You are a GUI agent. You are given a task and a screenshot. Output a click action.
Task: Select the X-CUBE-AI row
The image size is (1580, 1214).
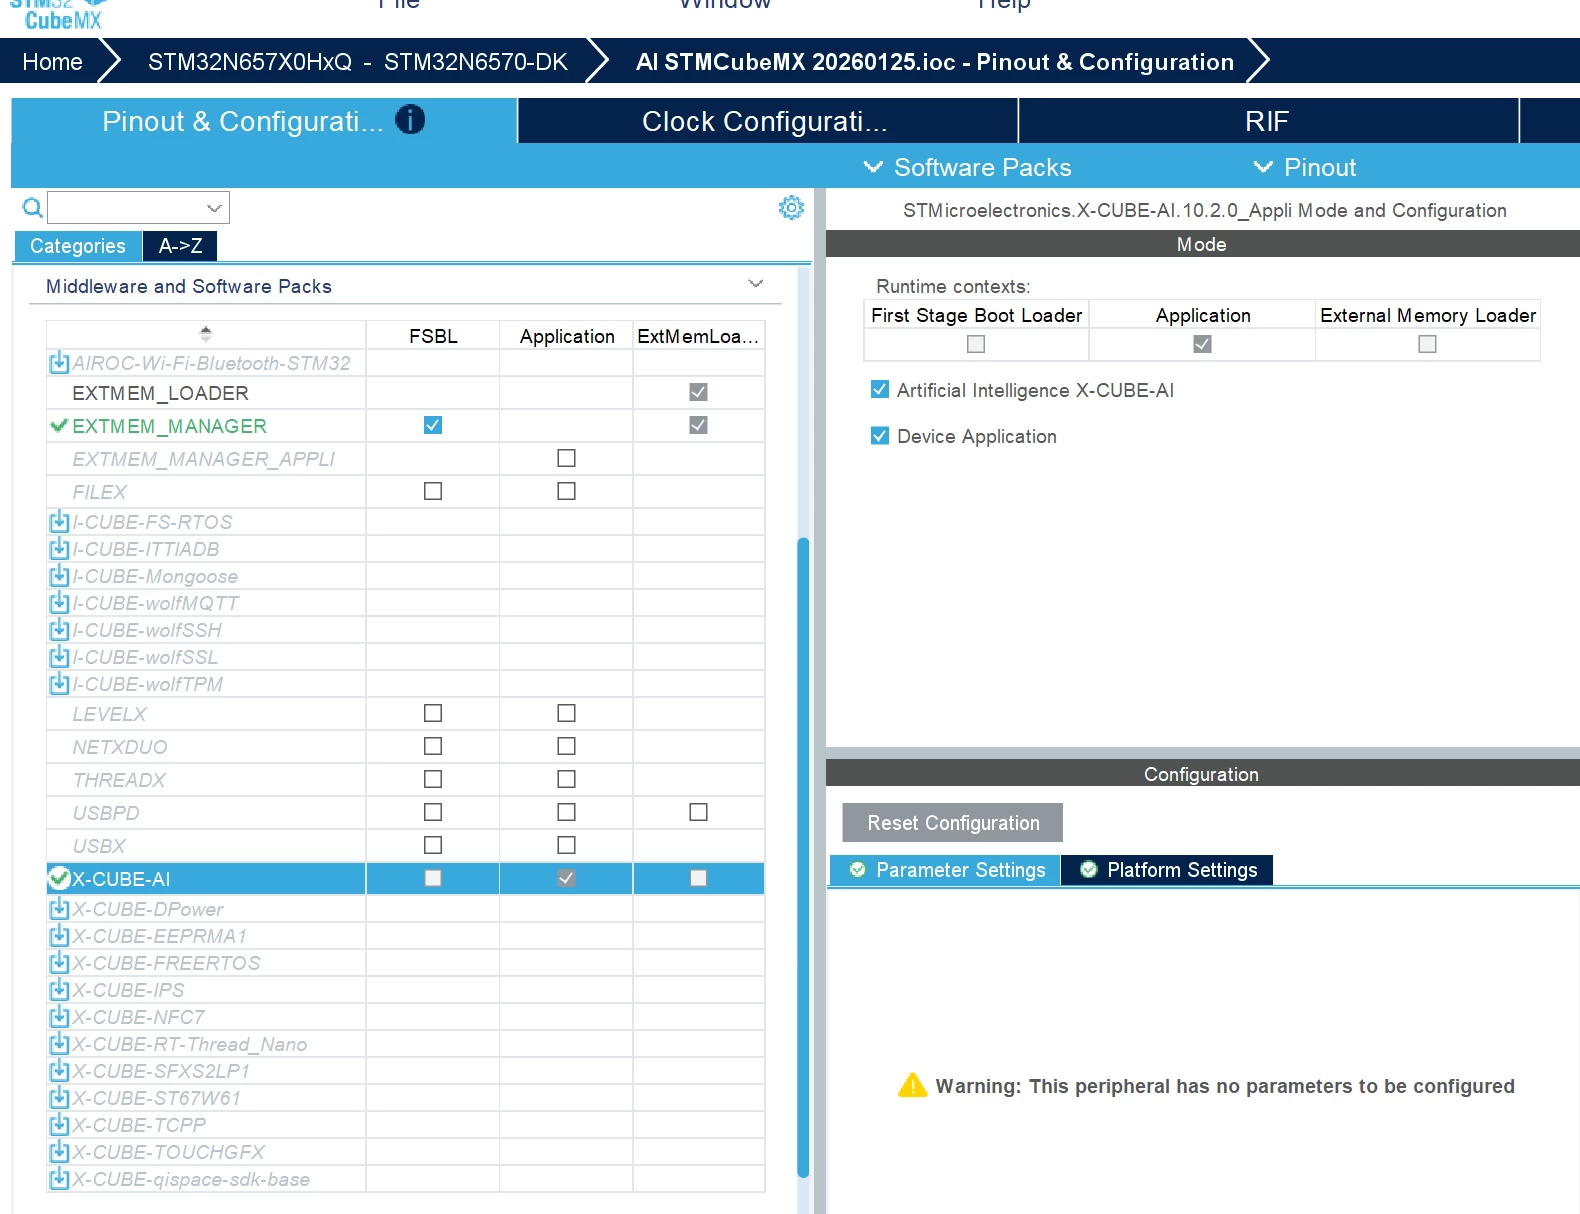[x=406, y=878]
